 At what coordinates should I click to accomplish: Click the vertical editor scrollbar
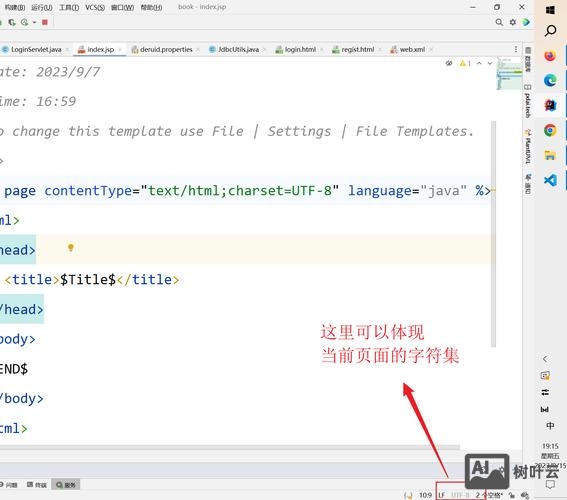[x=493, y=234]
